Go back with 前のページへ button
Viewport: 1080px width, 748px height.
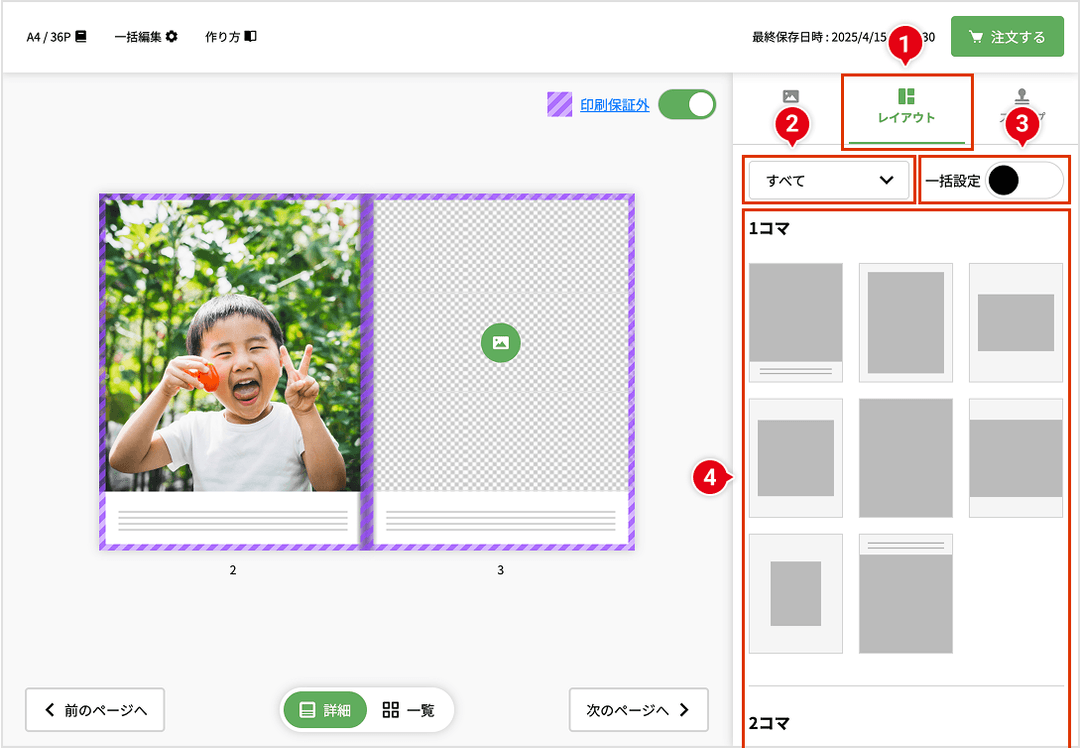(x=95, y=710)
